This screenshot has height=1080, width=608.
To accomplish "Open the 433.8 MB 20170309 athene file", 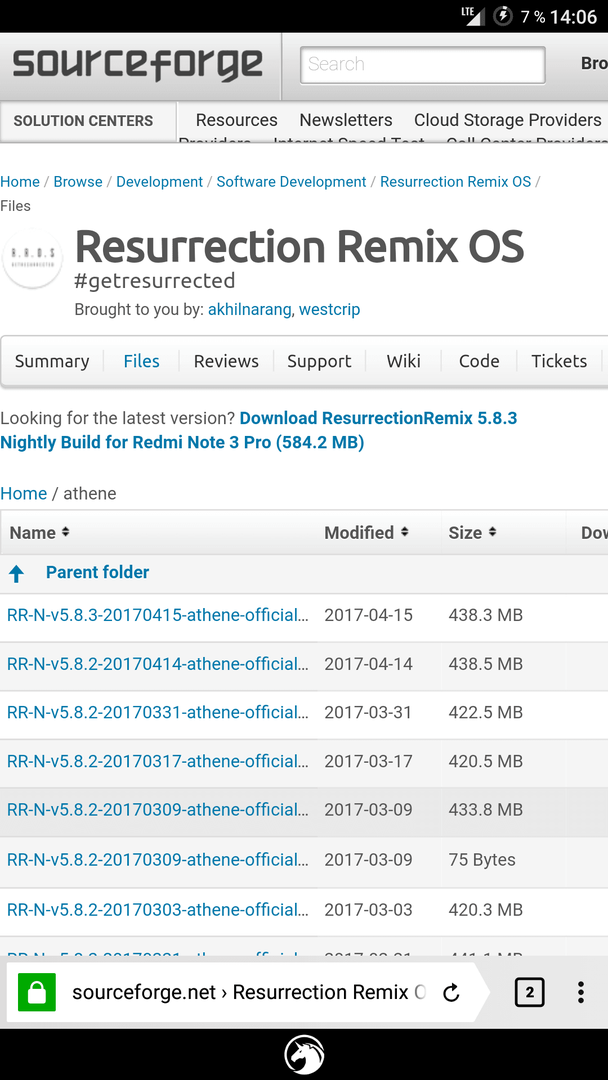I will [158, 810].
